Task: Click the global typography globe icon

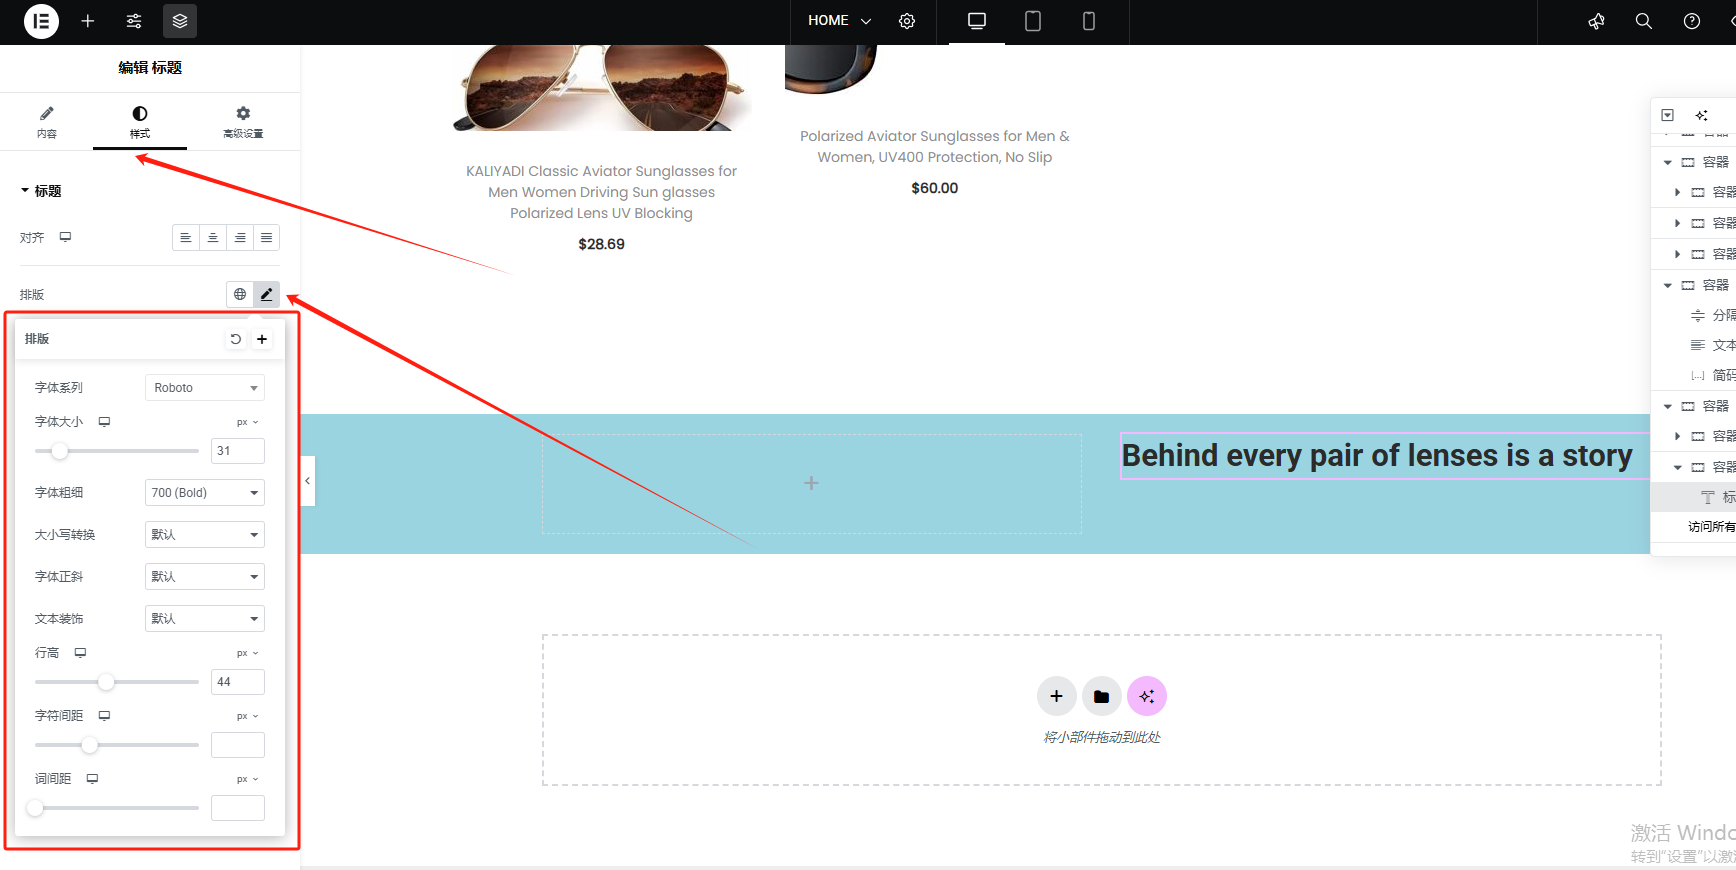Action: tap(240, 294)
